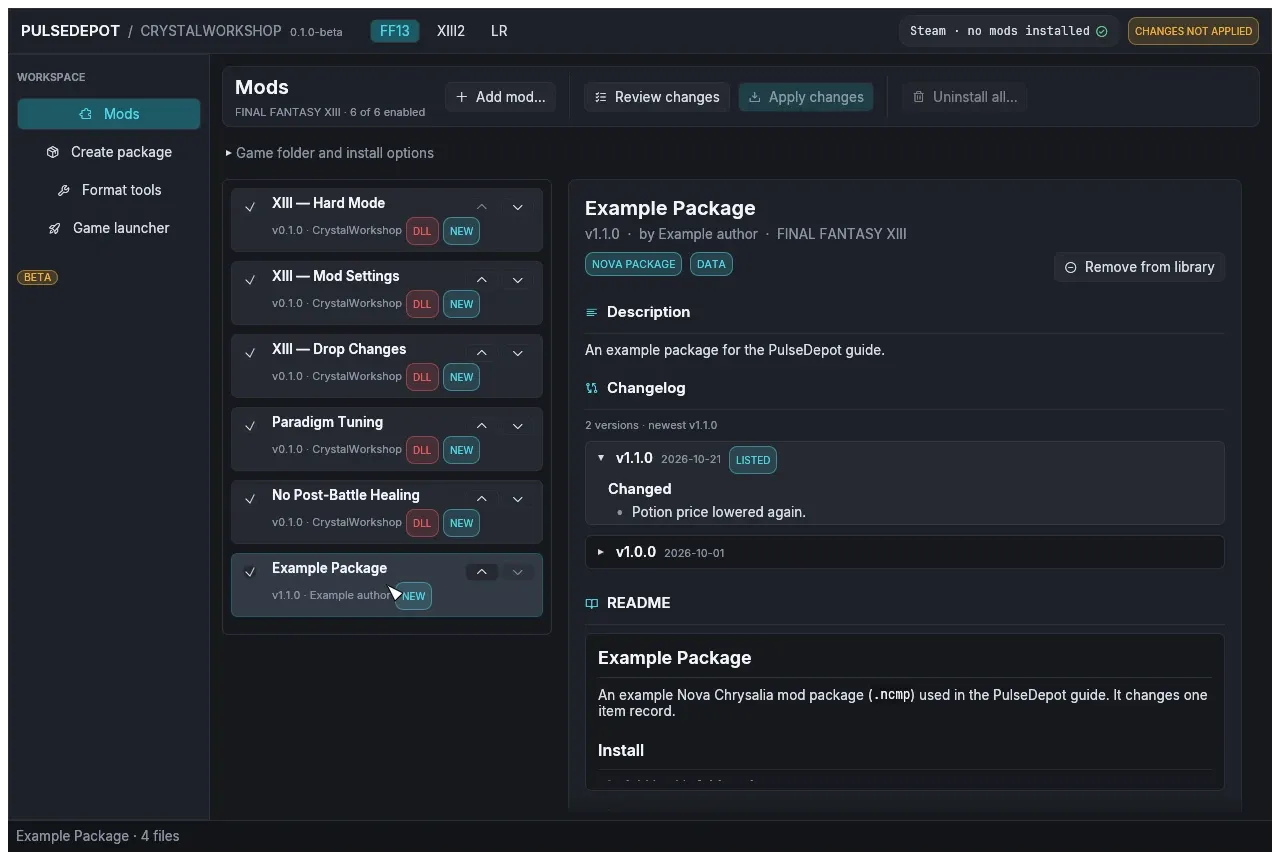Switch to the FF13 game tab
1280x860 pixels.
(x=395, y=31)
